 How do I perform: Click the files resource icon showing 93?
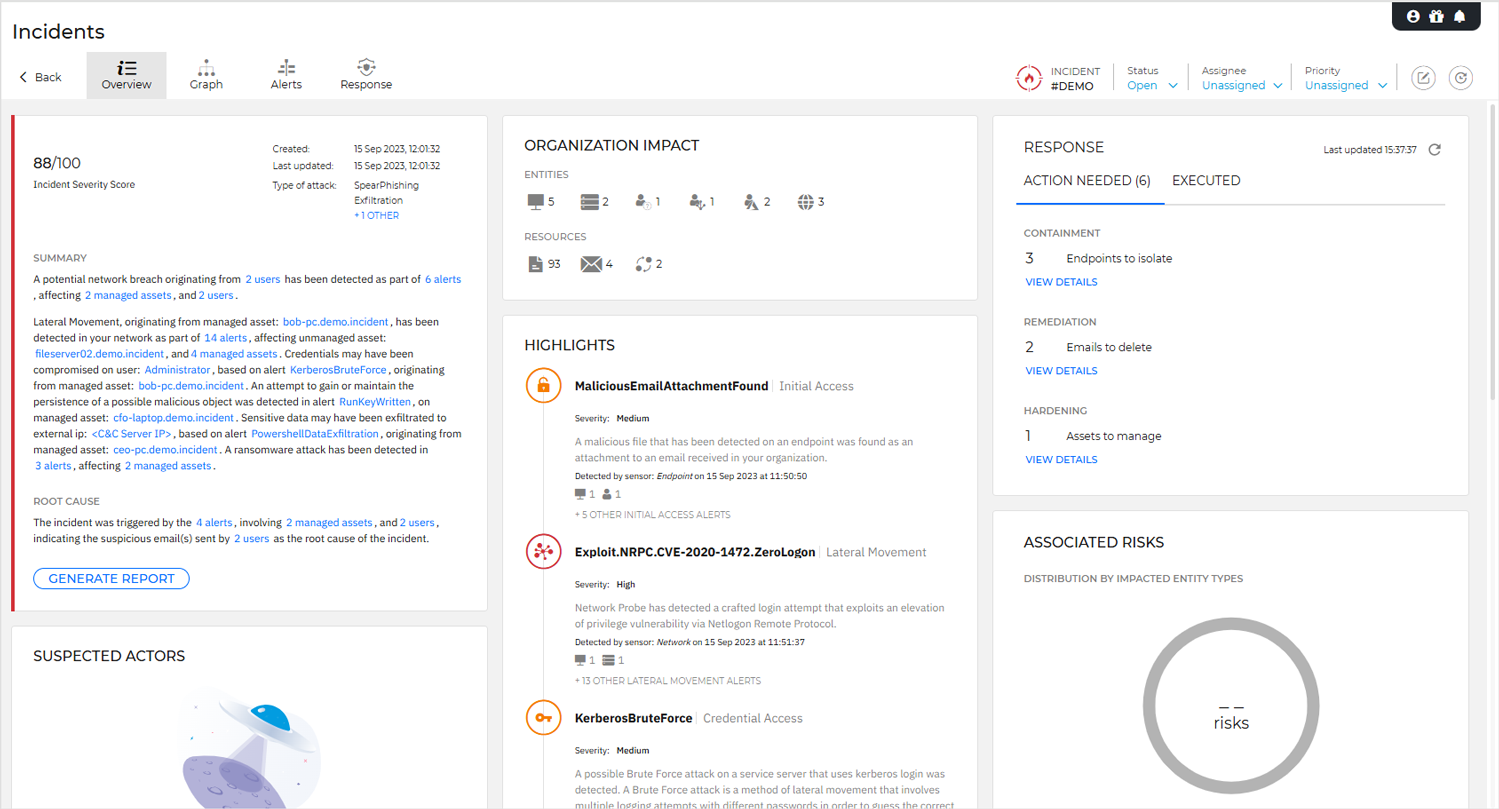click(535, 264)
